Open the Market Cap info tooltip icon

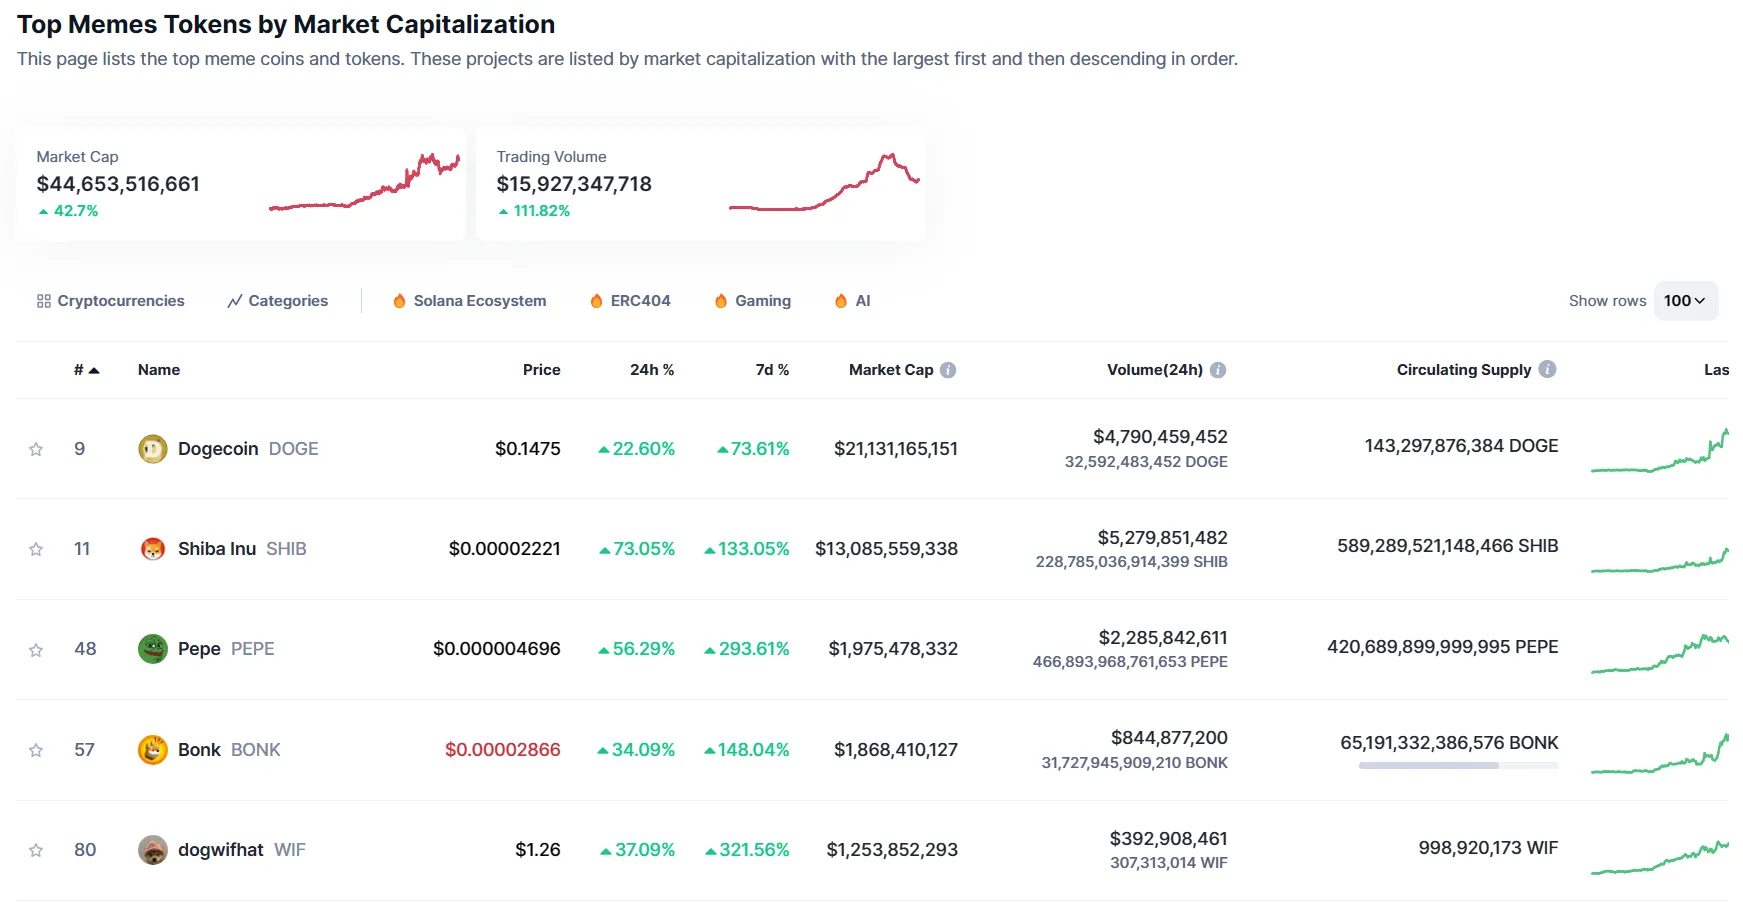948,370
